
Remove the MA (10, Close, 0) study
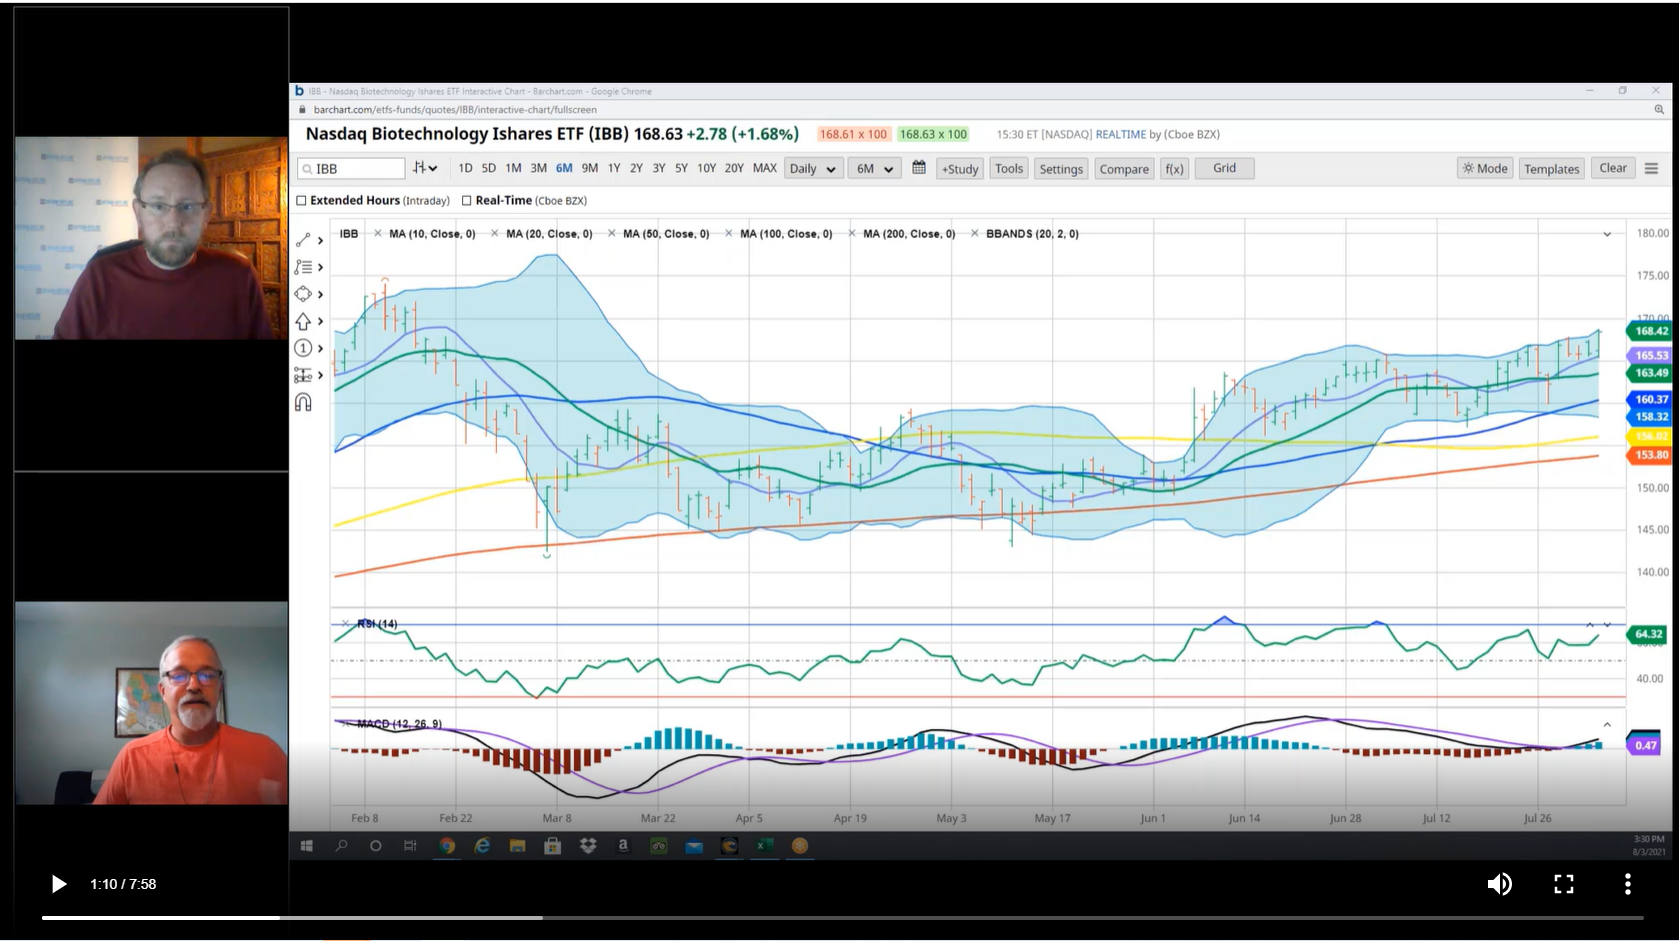click(x=378, y=233)
